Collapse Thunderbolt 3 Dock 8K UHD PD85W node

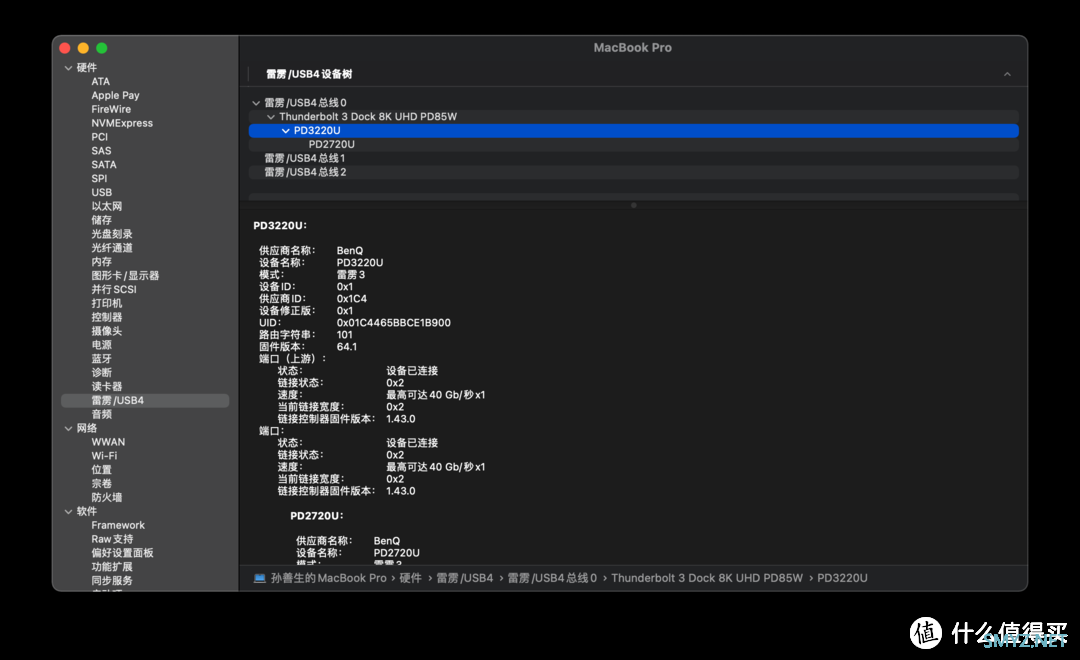[271, 116]
